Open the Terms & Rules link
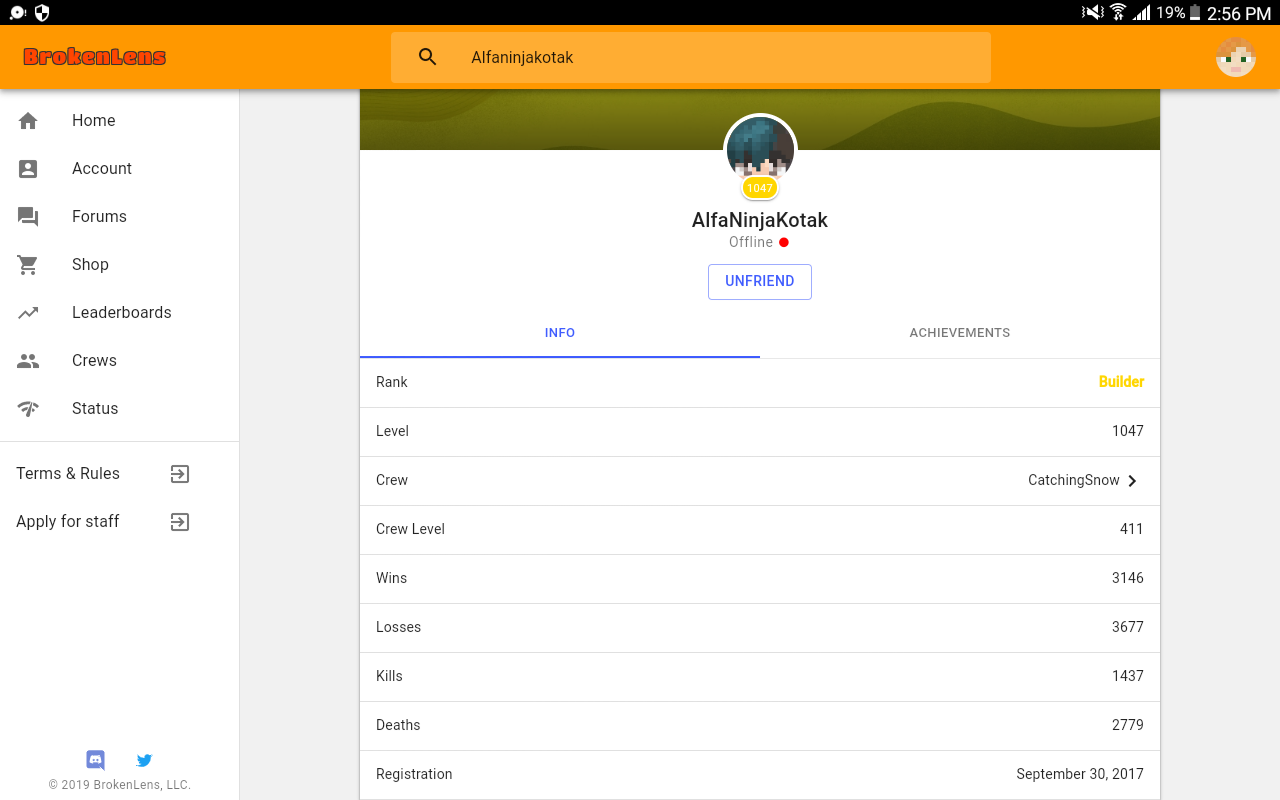The image size is (1280, 800). 68,473
